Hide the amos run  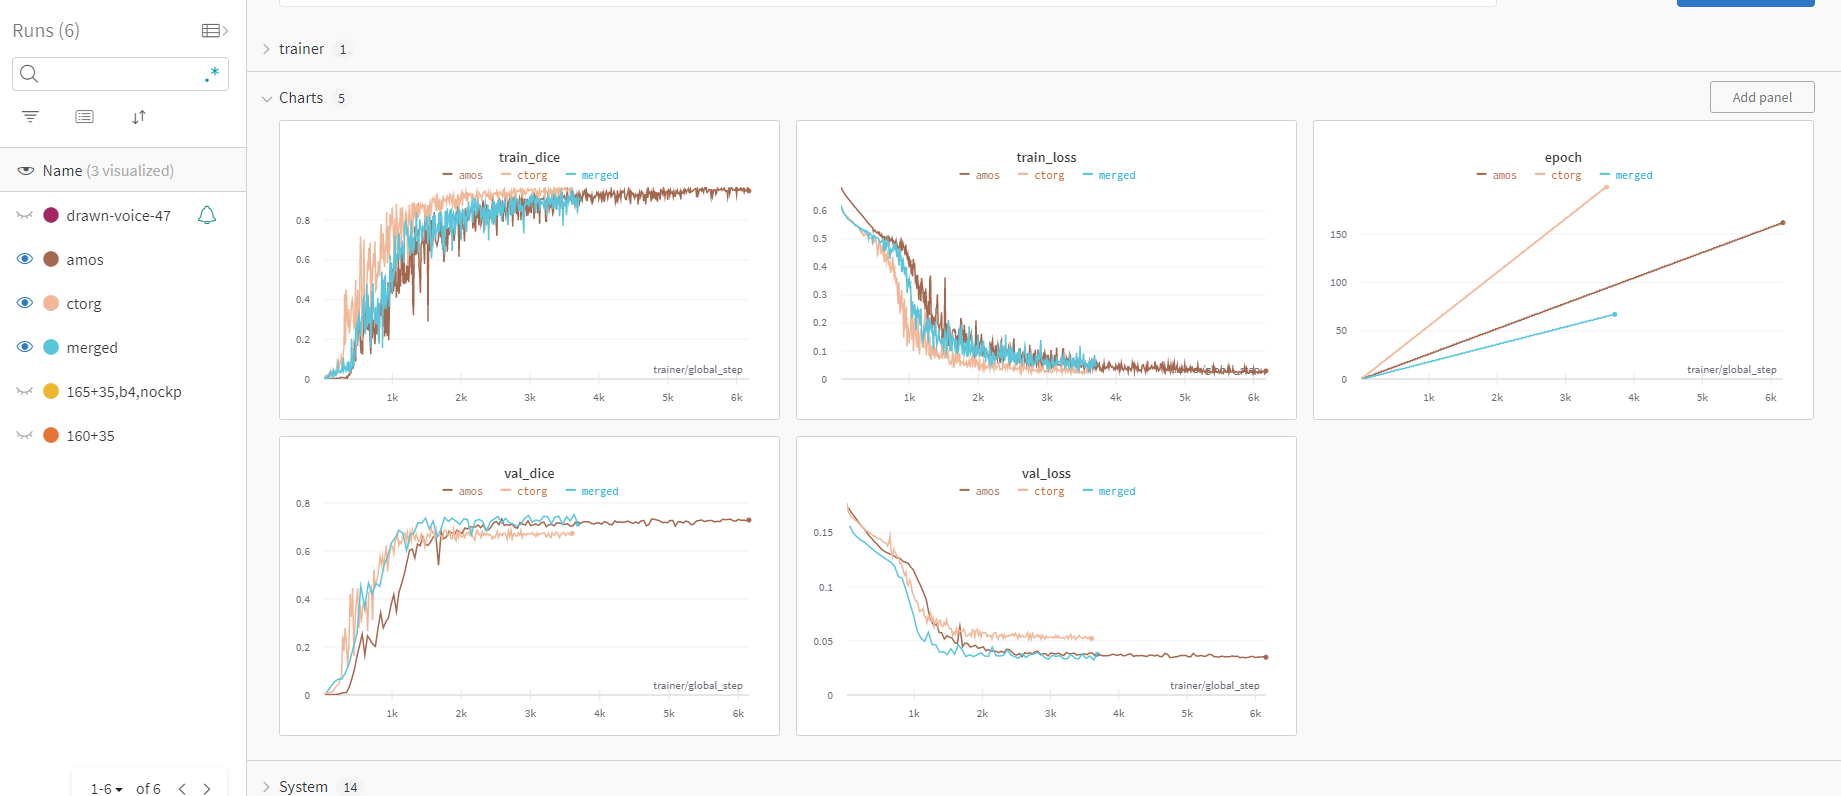(25, 259)
